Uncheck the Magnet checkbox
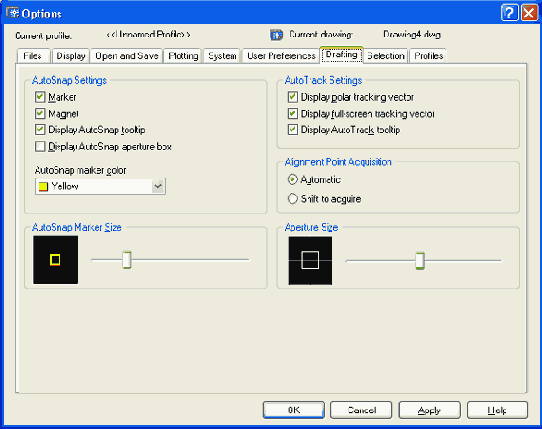 [40, 113]
